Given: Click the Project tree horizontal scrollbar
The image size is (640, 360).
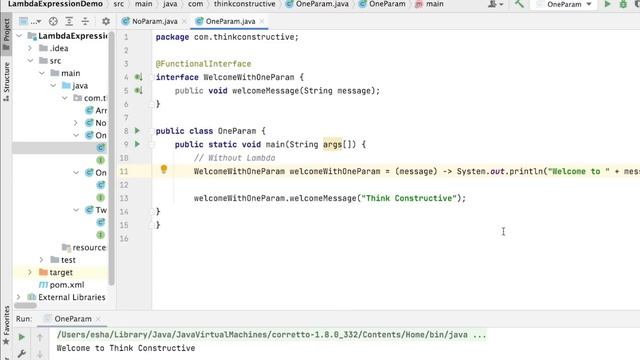Looking at the screenshot, I should pyautogui.click(x=25, y=305).
